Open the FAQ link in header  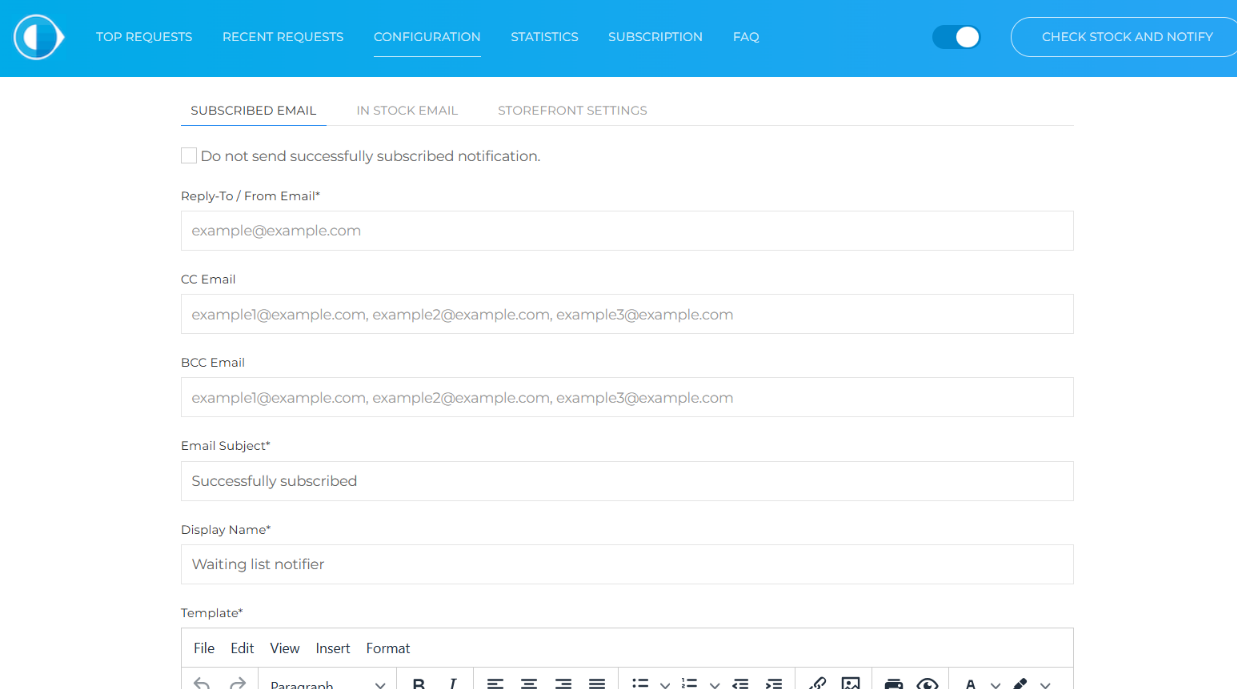pyautogui.click(x=746, y=37)
